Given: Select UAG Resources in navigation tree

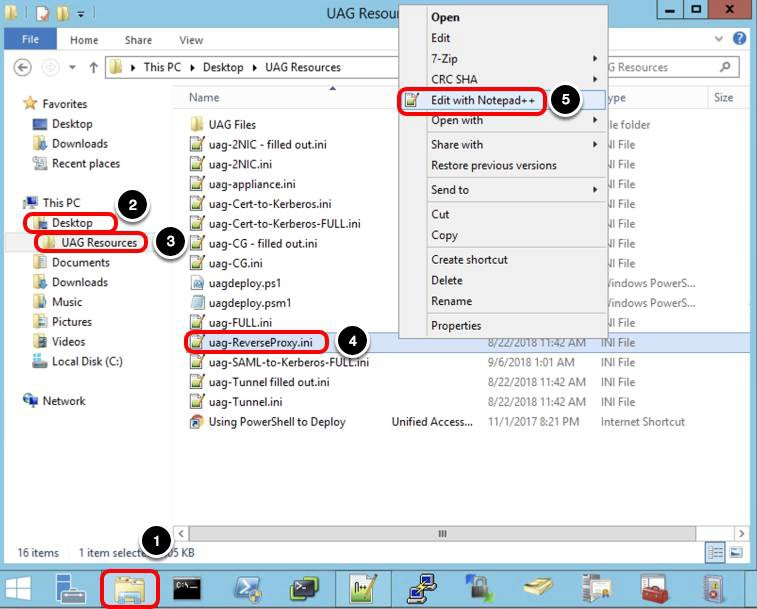Looking at the screenshot, I should tap(99, 242).
